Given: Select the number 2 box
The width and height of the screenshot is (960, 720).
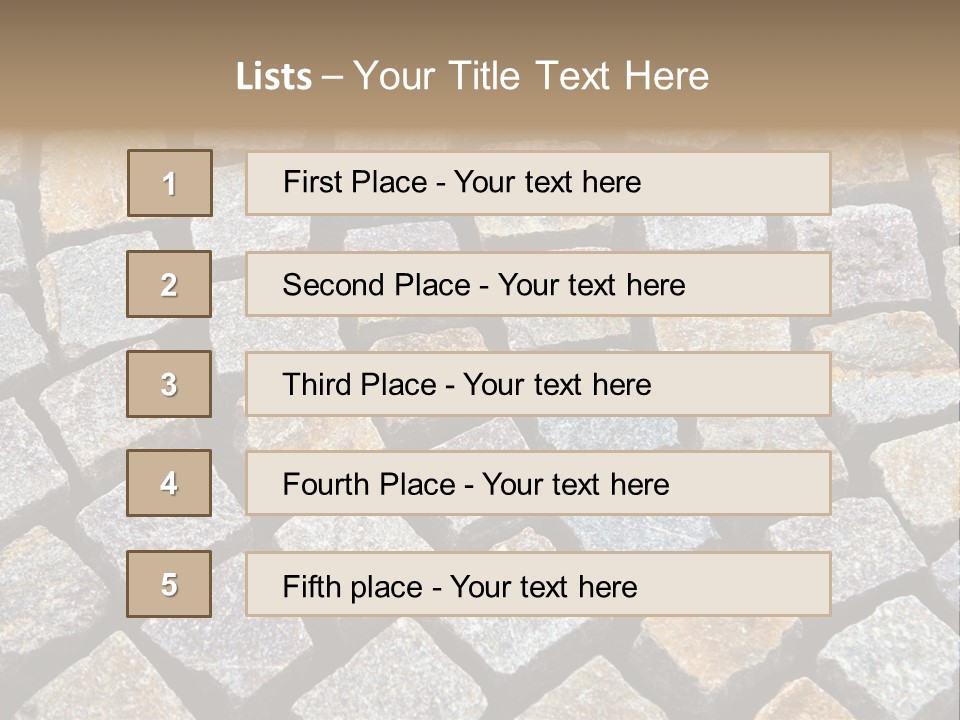Looking at the screenshot, I should (169, 284).
